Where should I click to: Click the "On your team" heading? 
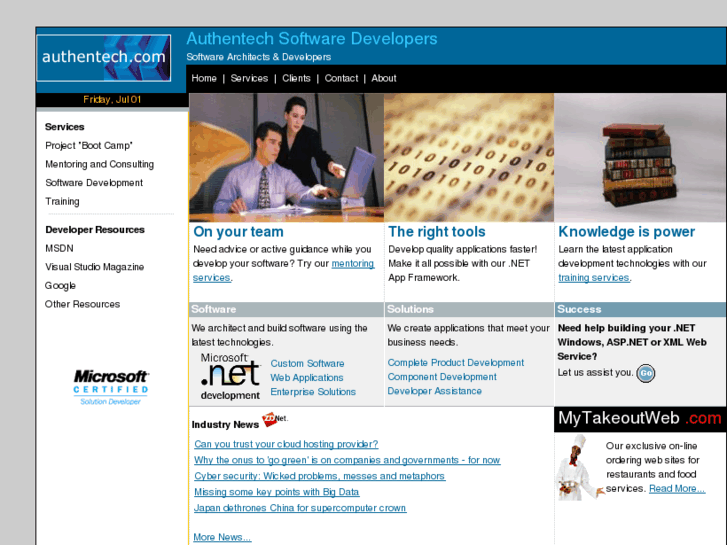[x=238, y=231]
